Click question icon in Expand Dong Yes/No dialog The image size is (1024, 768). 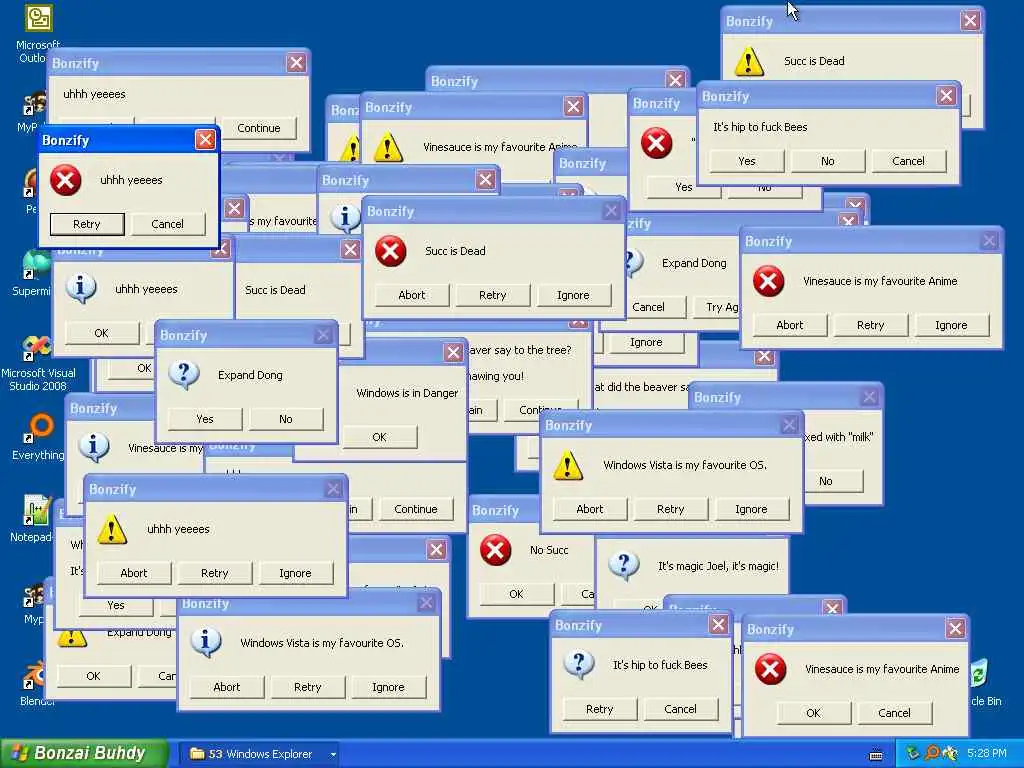click(184, 375)
